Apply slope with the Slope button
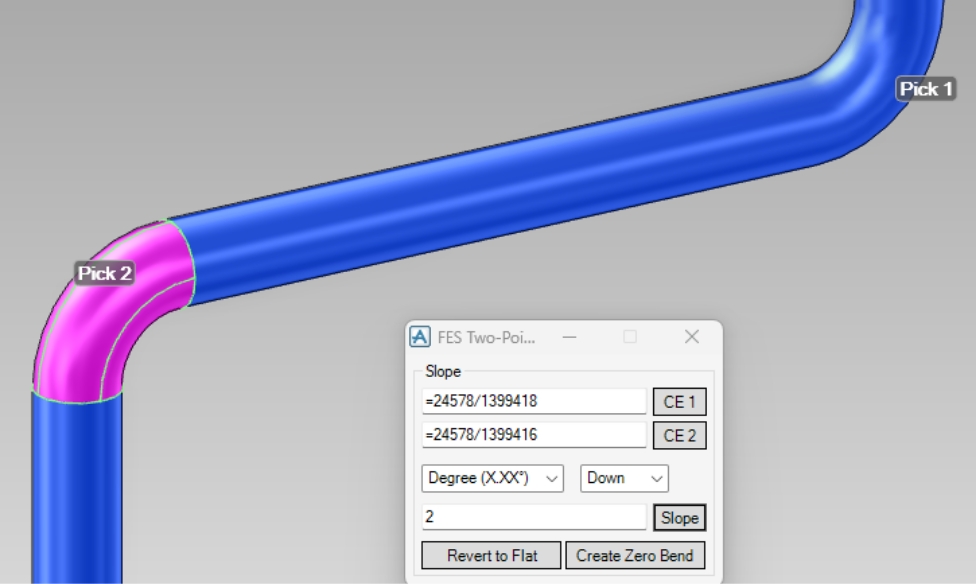The height and width of the screenshot is (584, 977). click(x=680, y=518)
